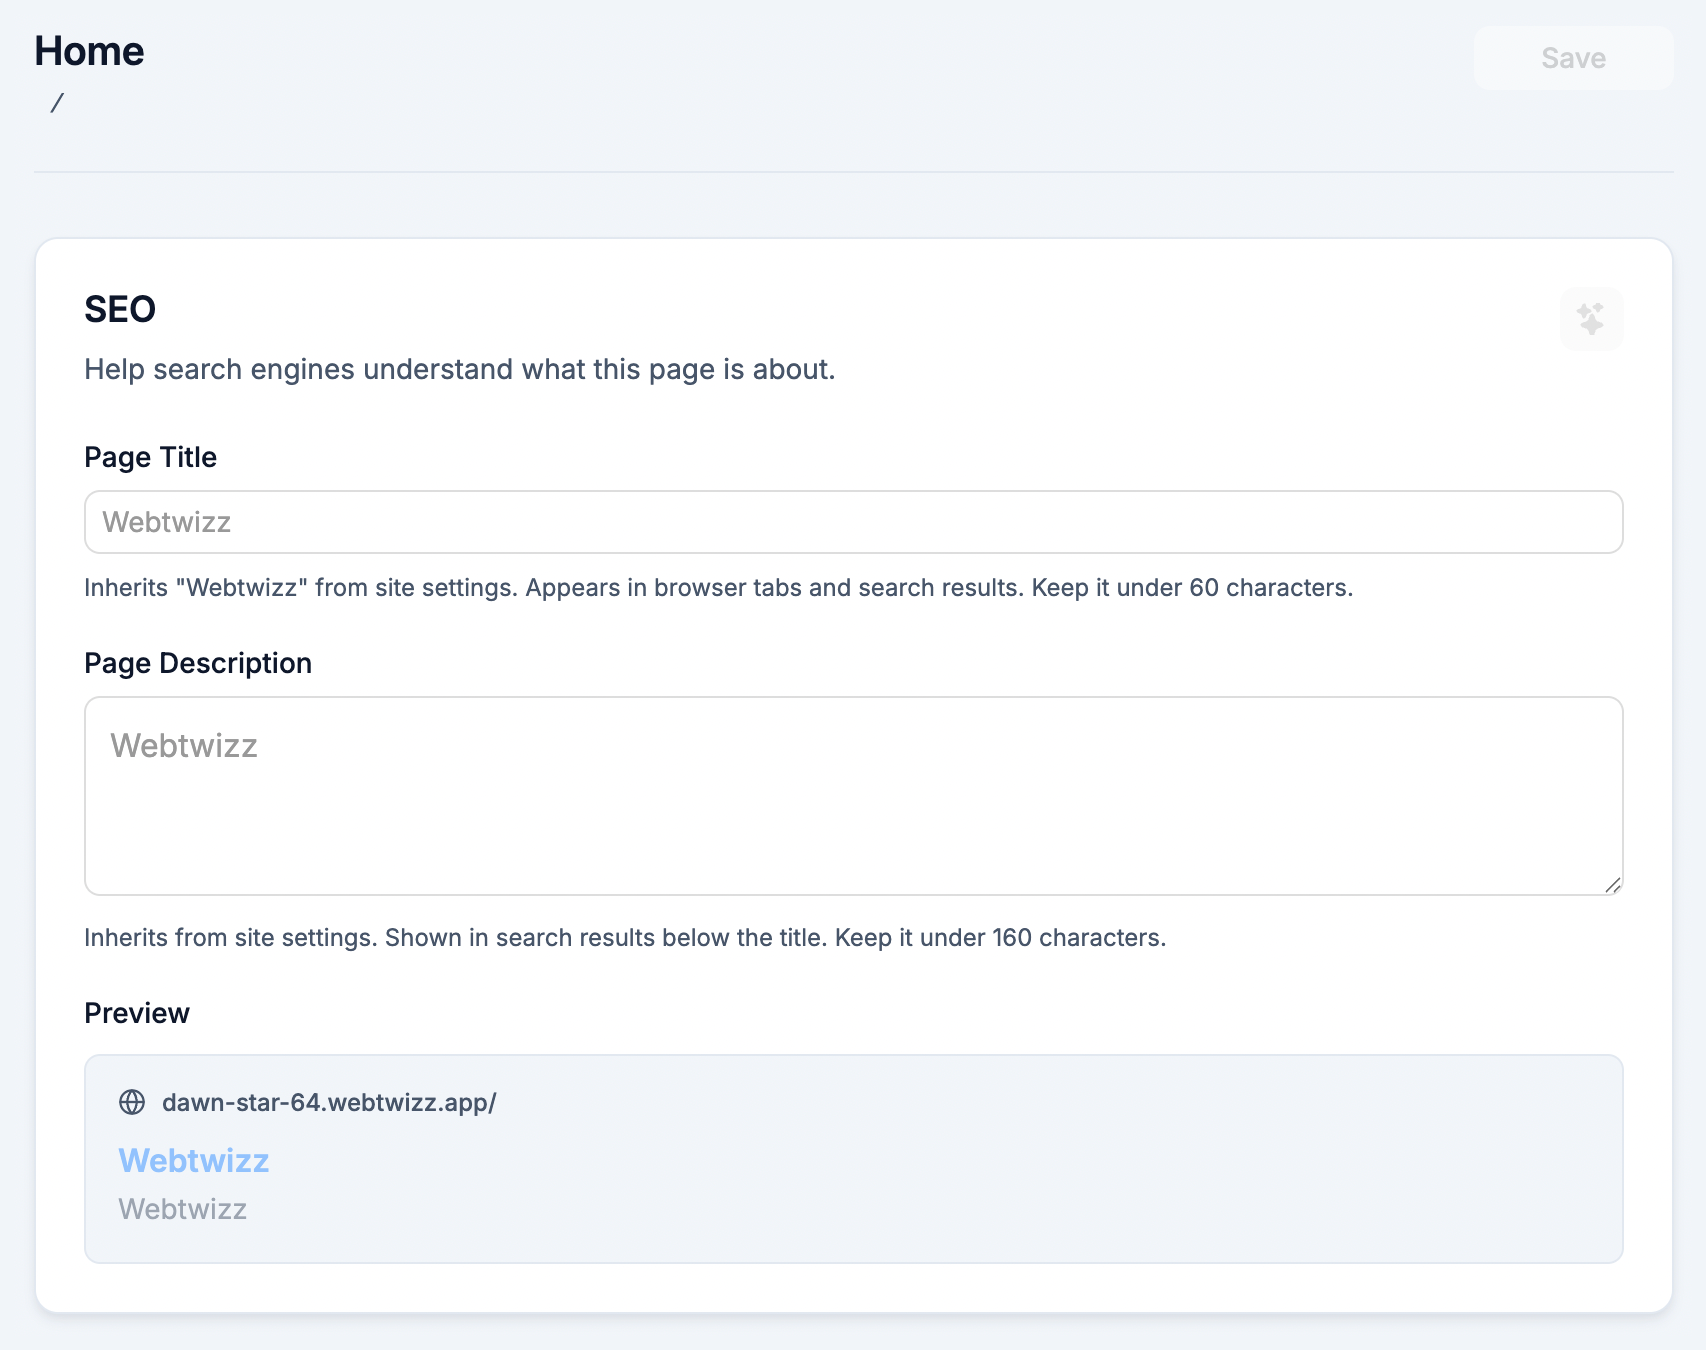Focus the Page Title input field
1706x1350 pixels.
tap(852, 522)
